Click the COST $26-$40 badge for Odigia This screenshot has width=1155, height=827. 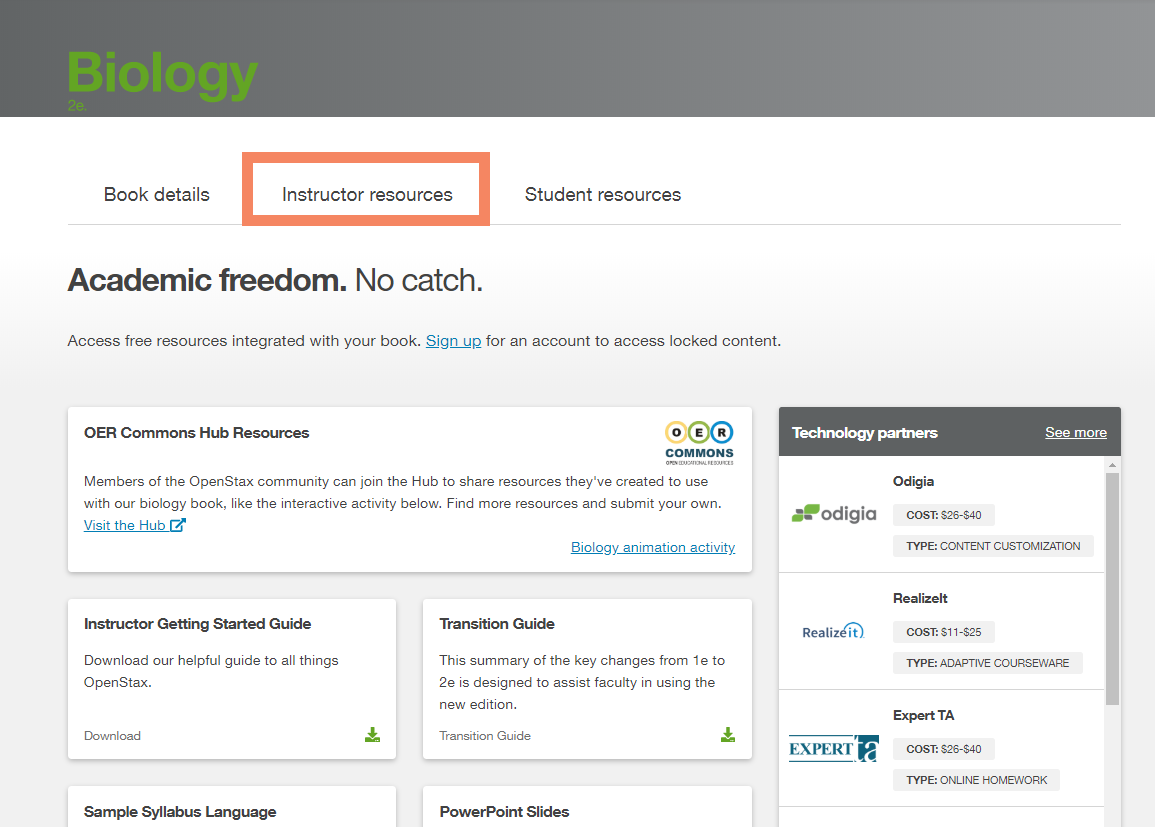[x=943, y=514]
